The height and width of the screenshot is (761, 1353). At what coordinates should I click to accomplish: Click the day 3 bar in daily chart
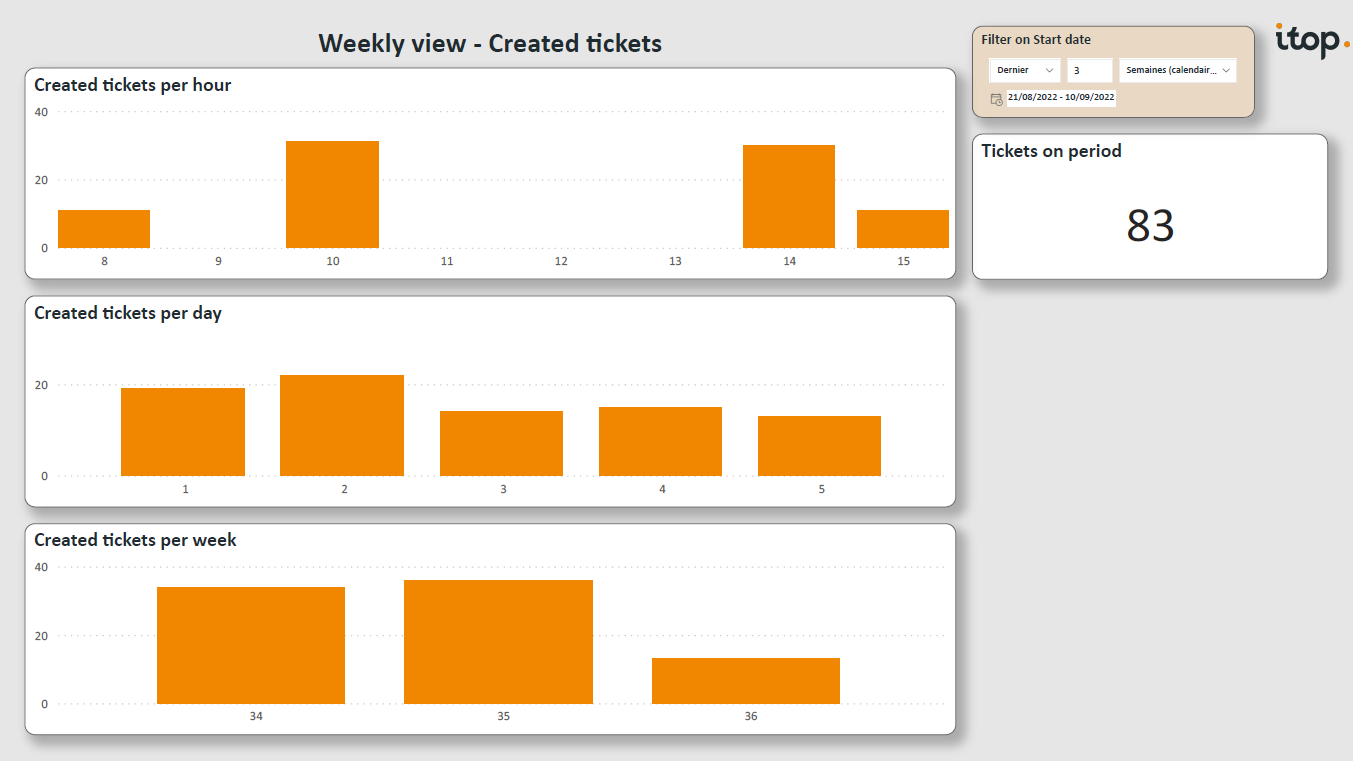click(501, 444)
